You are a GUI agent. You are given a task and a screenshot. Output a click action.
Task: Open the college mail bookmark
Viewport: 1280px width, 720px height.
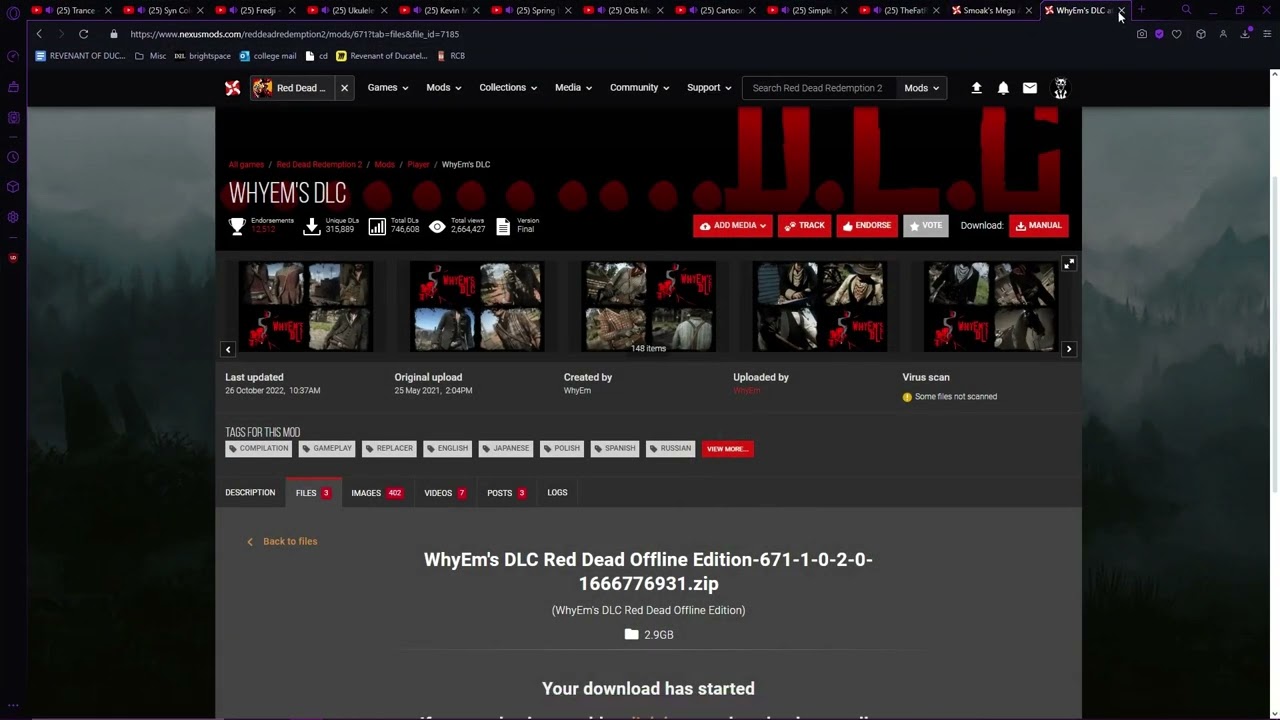click(268, 56)
